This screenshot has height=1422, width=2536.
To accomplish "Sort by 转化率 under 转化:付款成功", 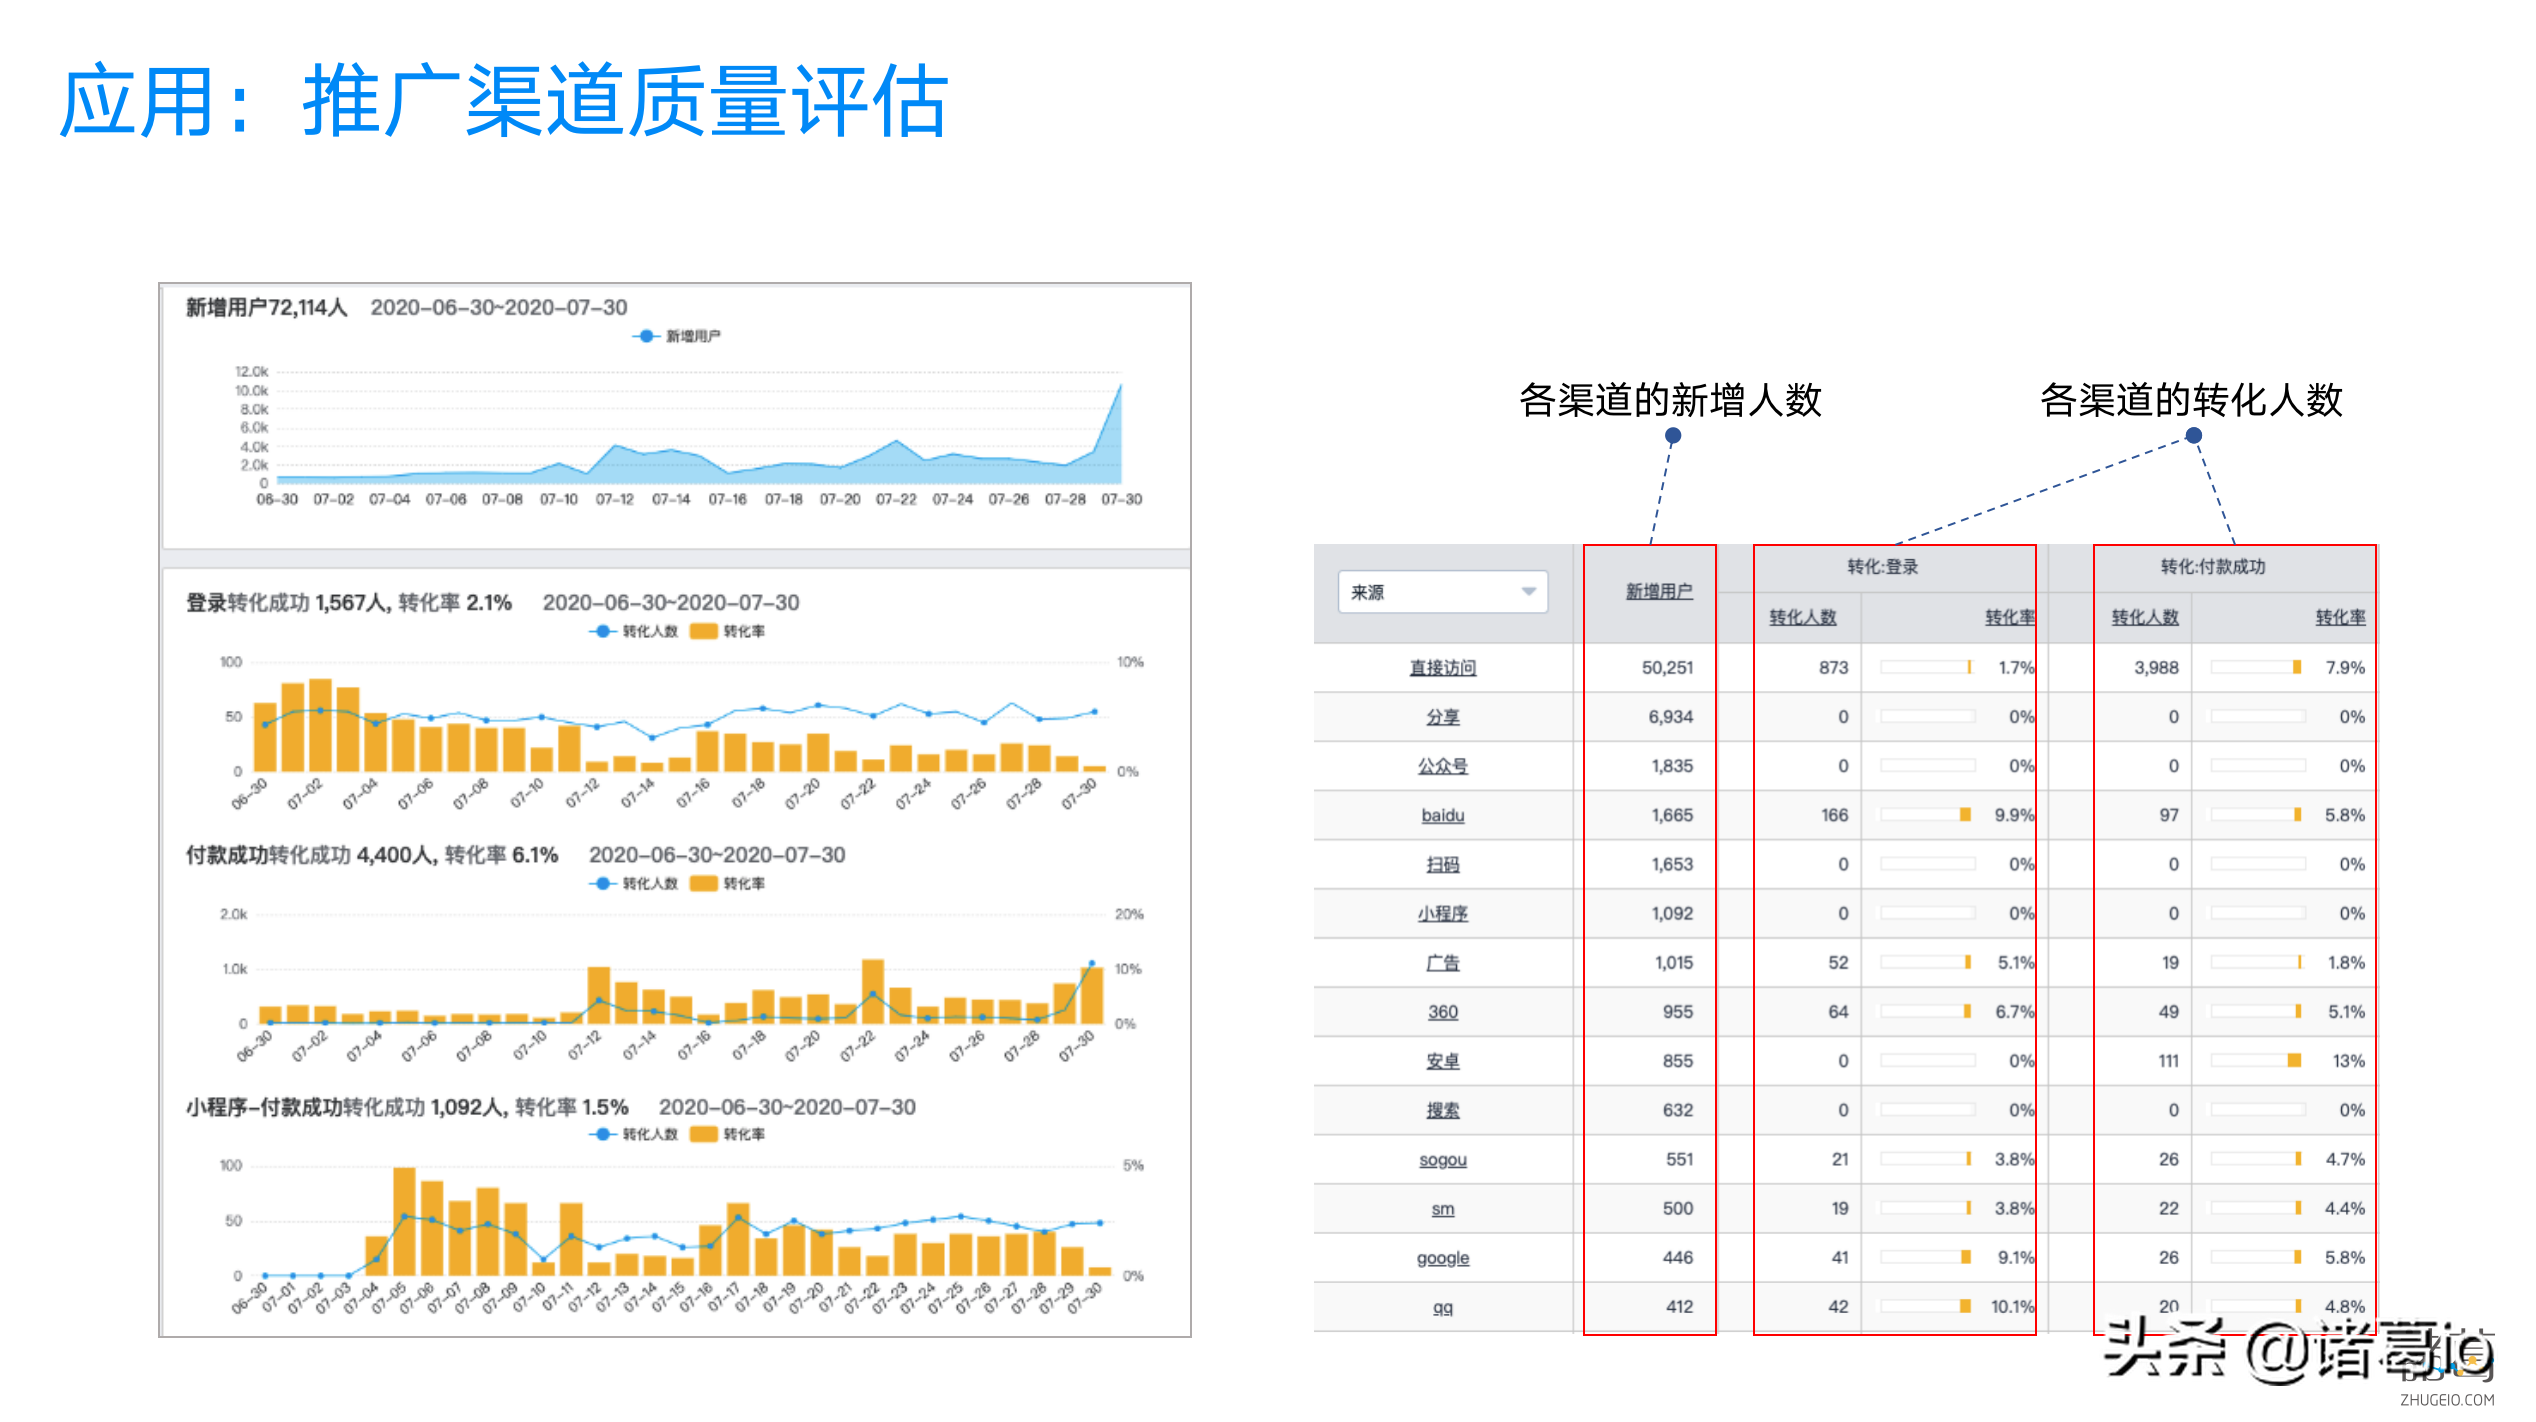I will 2339,617.
